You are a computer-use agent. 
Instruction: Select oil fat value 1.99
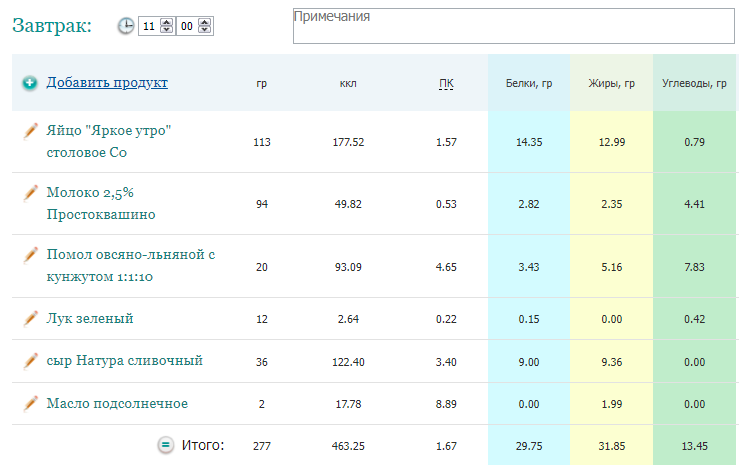point(612,404)
